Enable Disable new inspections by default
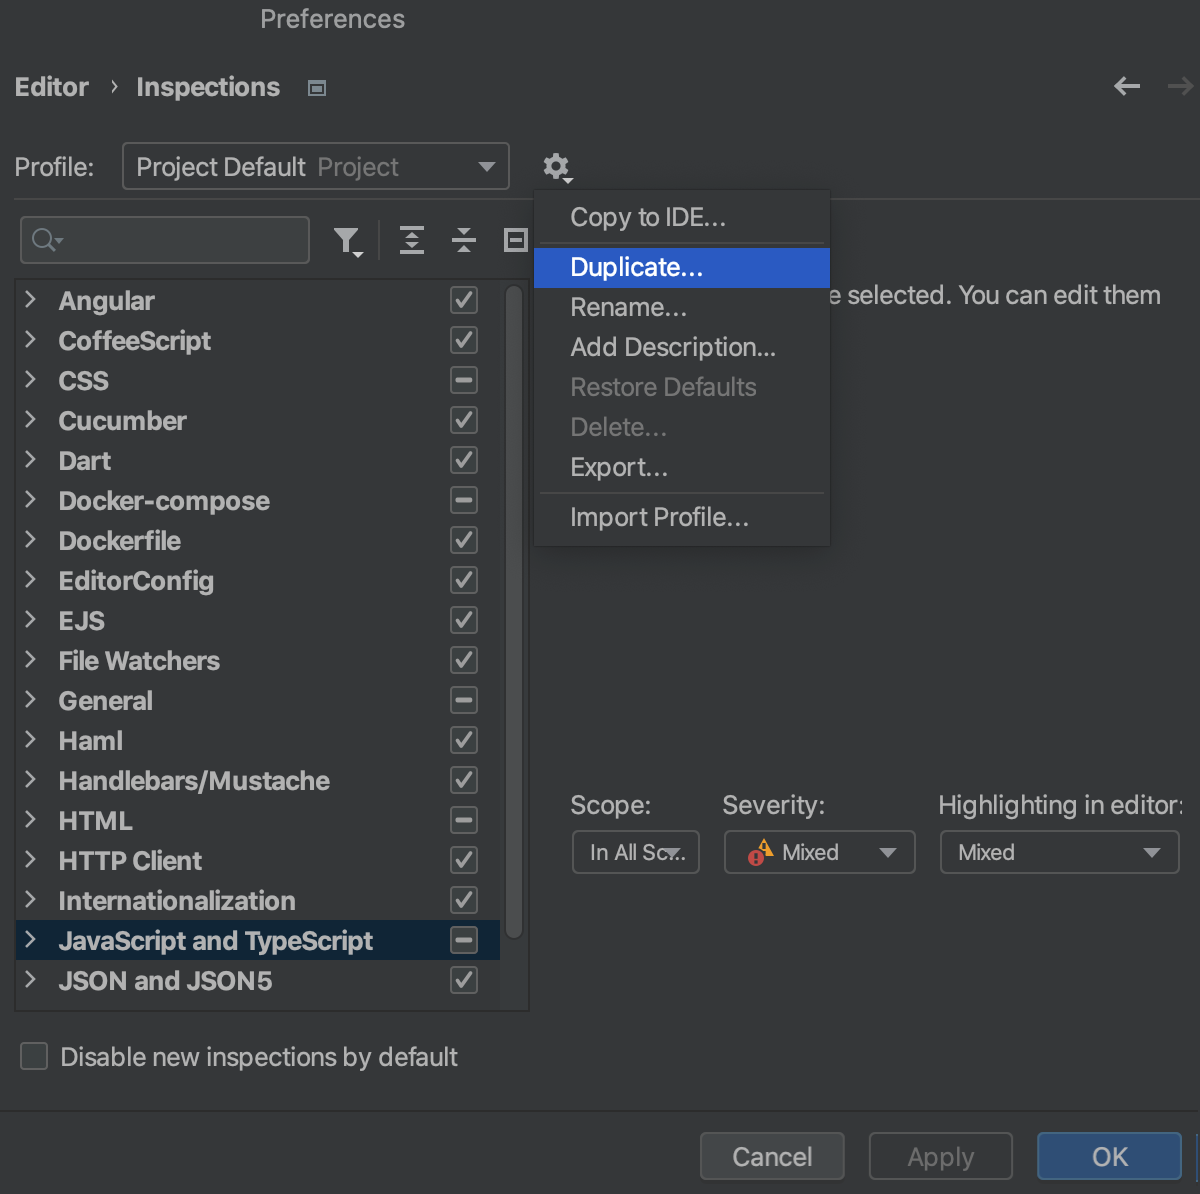This screenshot has height=1194, width=1200. tap(33, 1056)
